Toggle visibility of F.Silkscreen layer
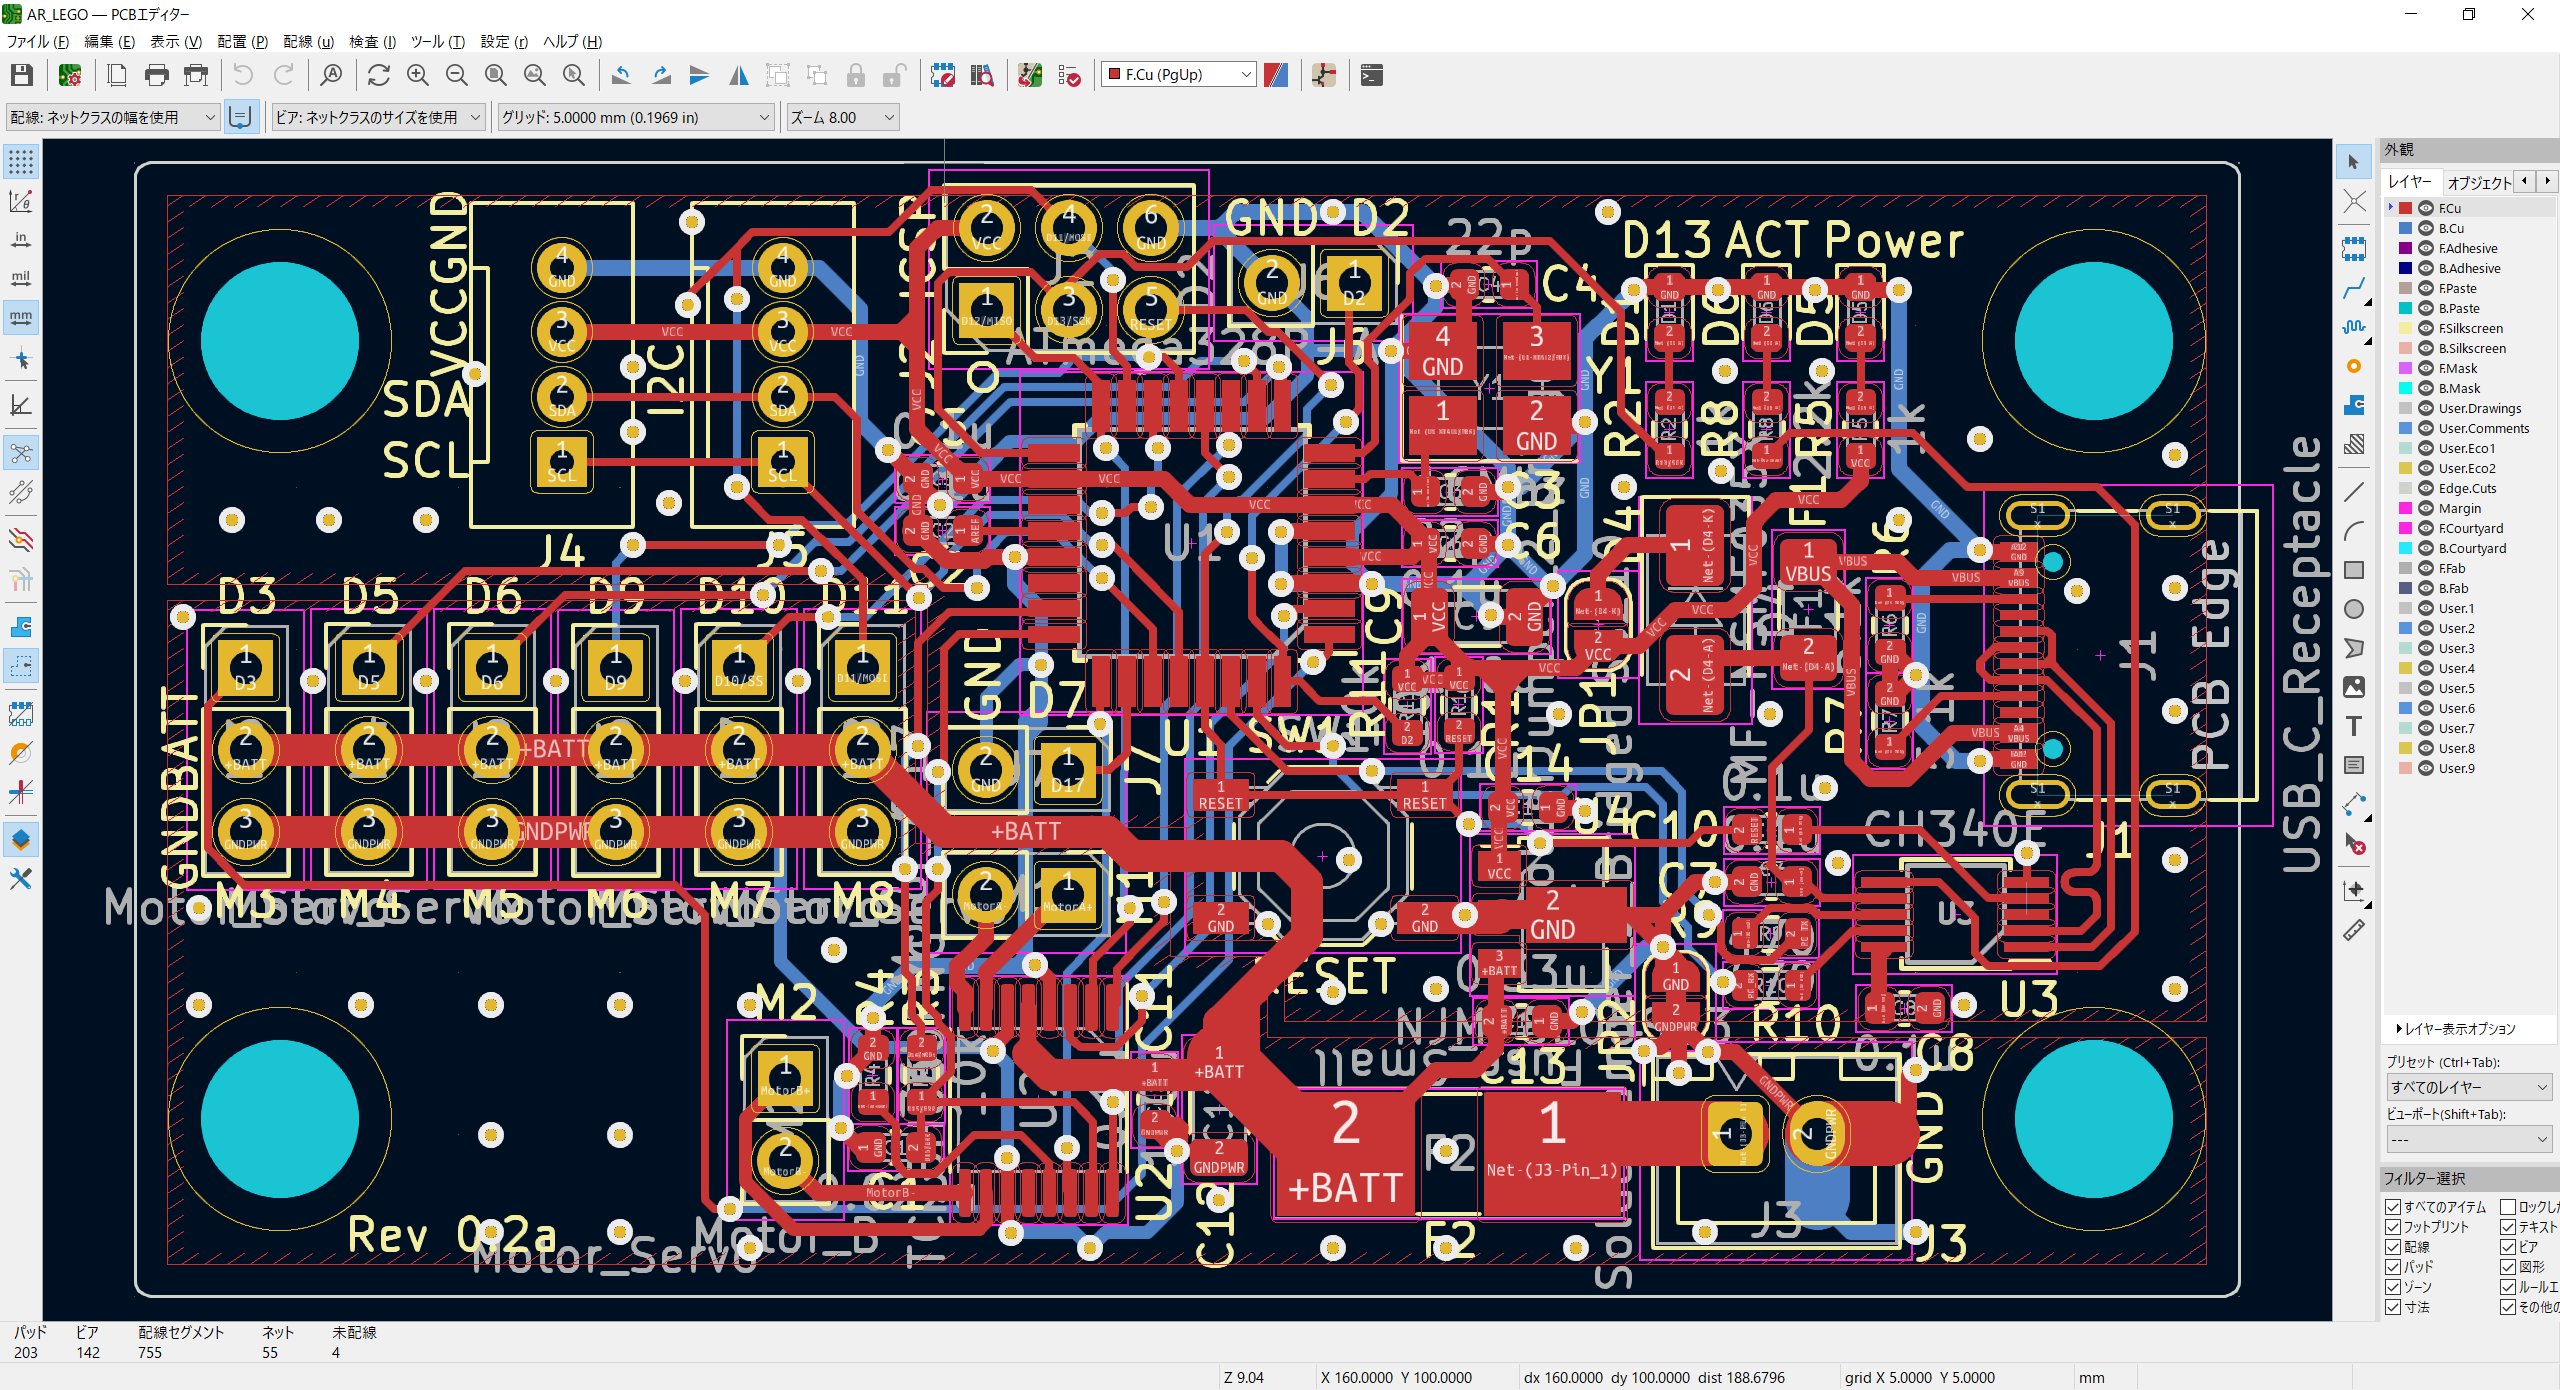Image resolution: width=2560 pixels, height=1390 pixels. click(2426, 328)
